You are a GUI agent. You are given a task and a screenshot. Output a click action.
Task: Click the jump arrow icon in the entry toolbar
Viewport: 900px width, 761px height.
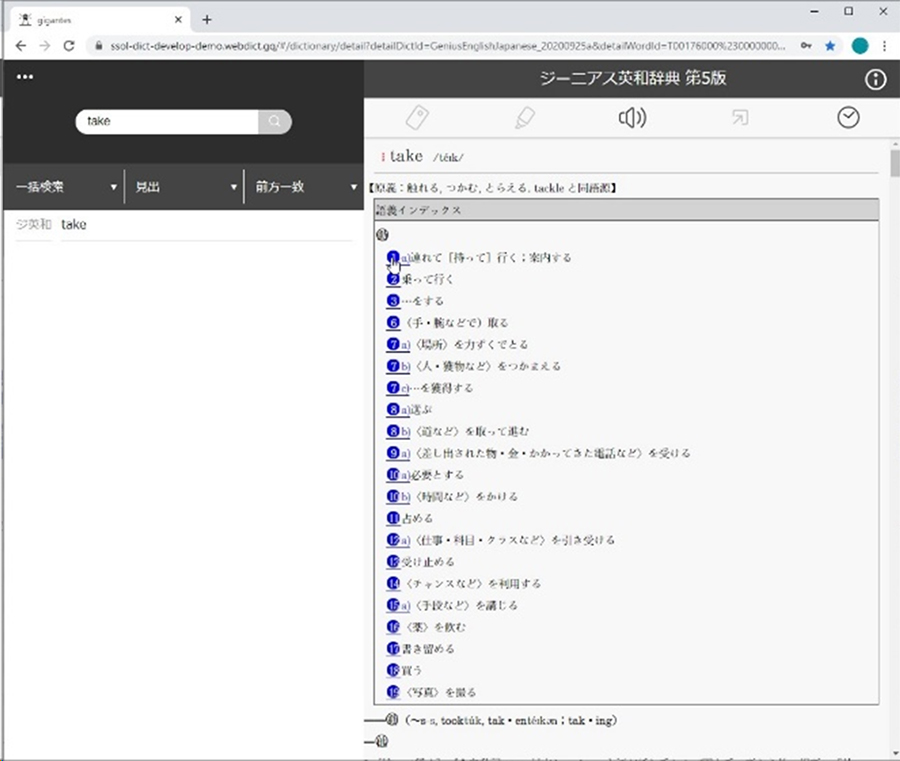click(740, 118)
